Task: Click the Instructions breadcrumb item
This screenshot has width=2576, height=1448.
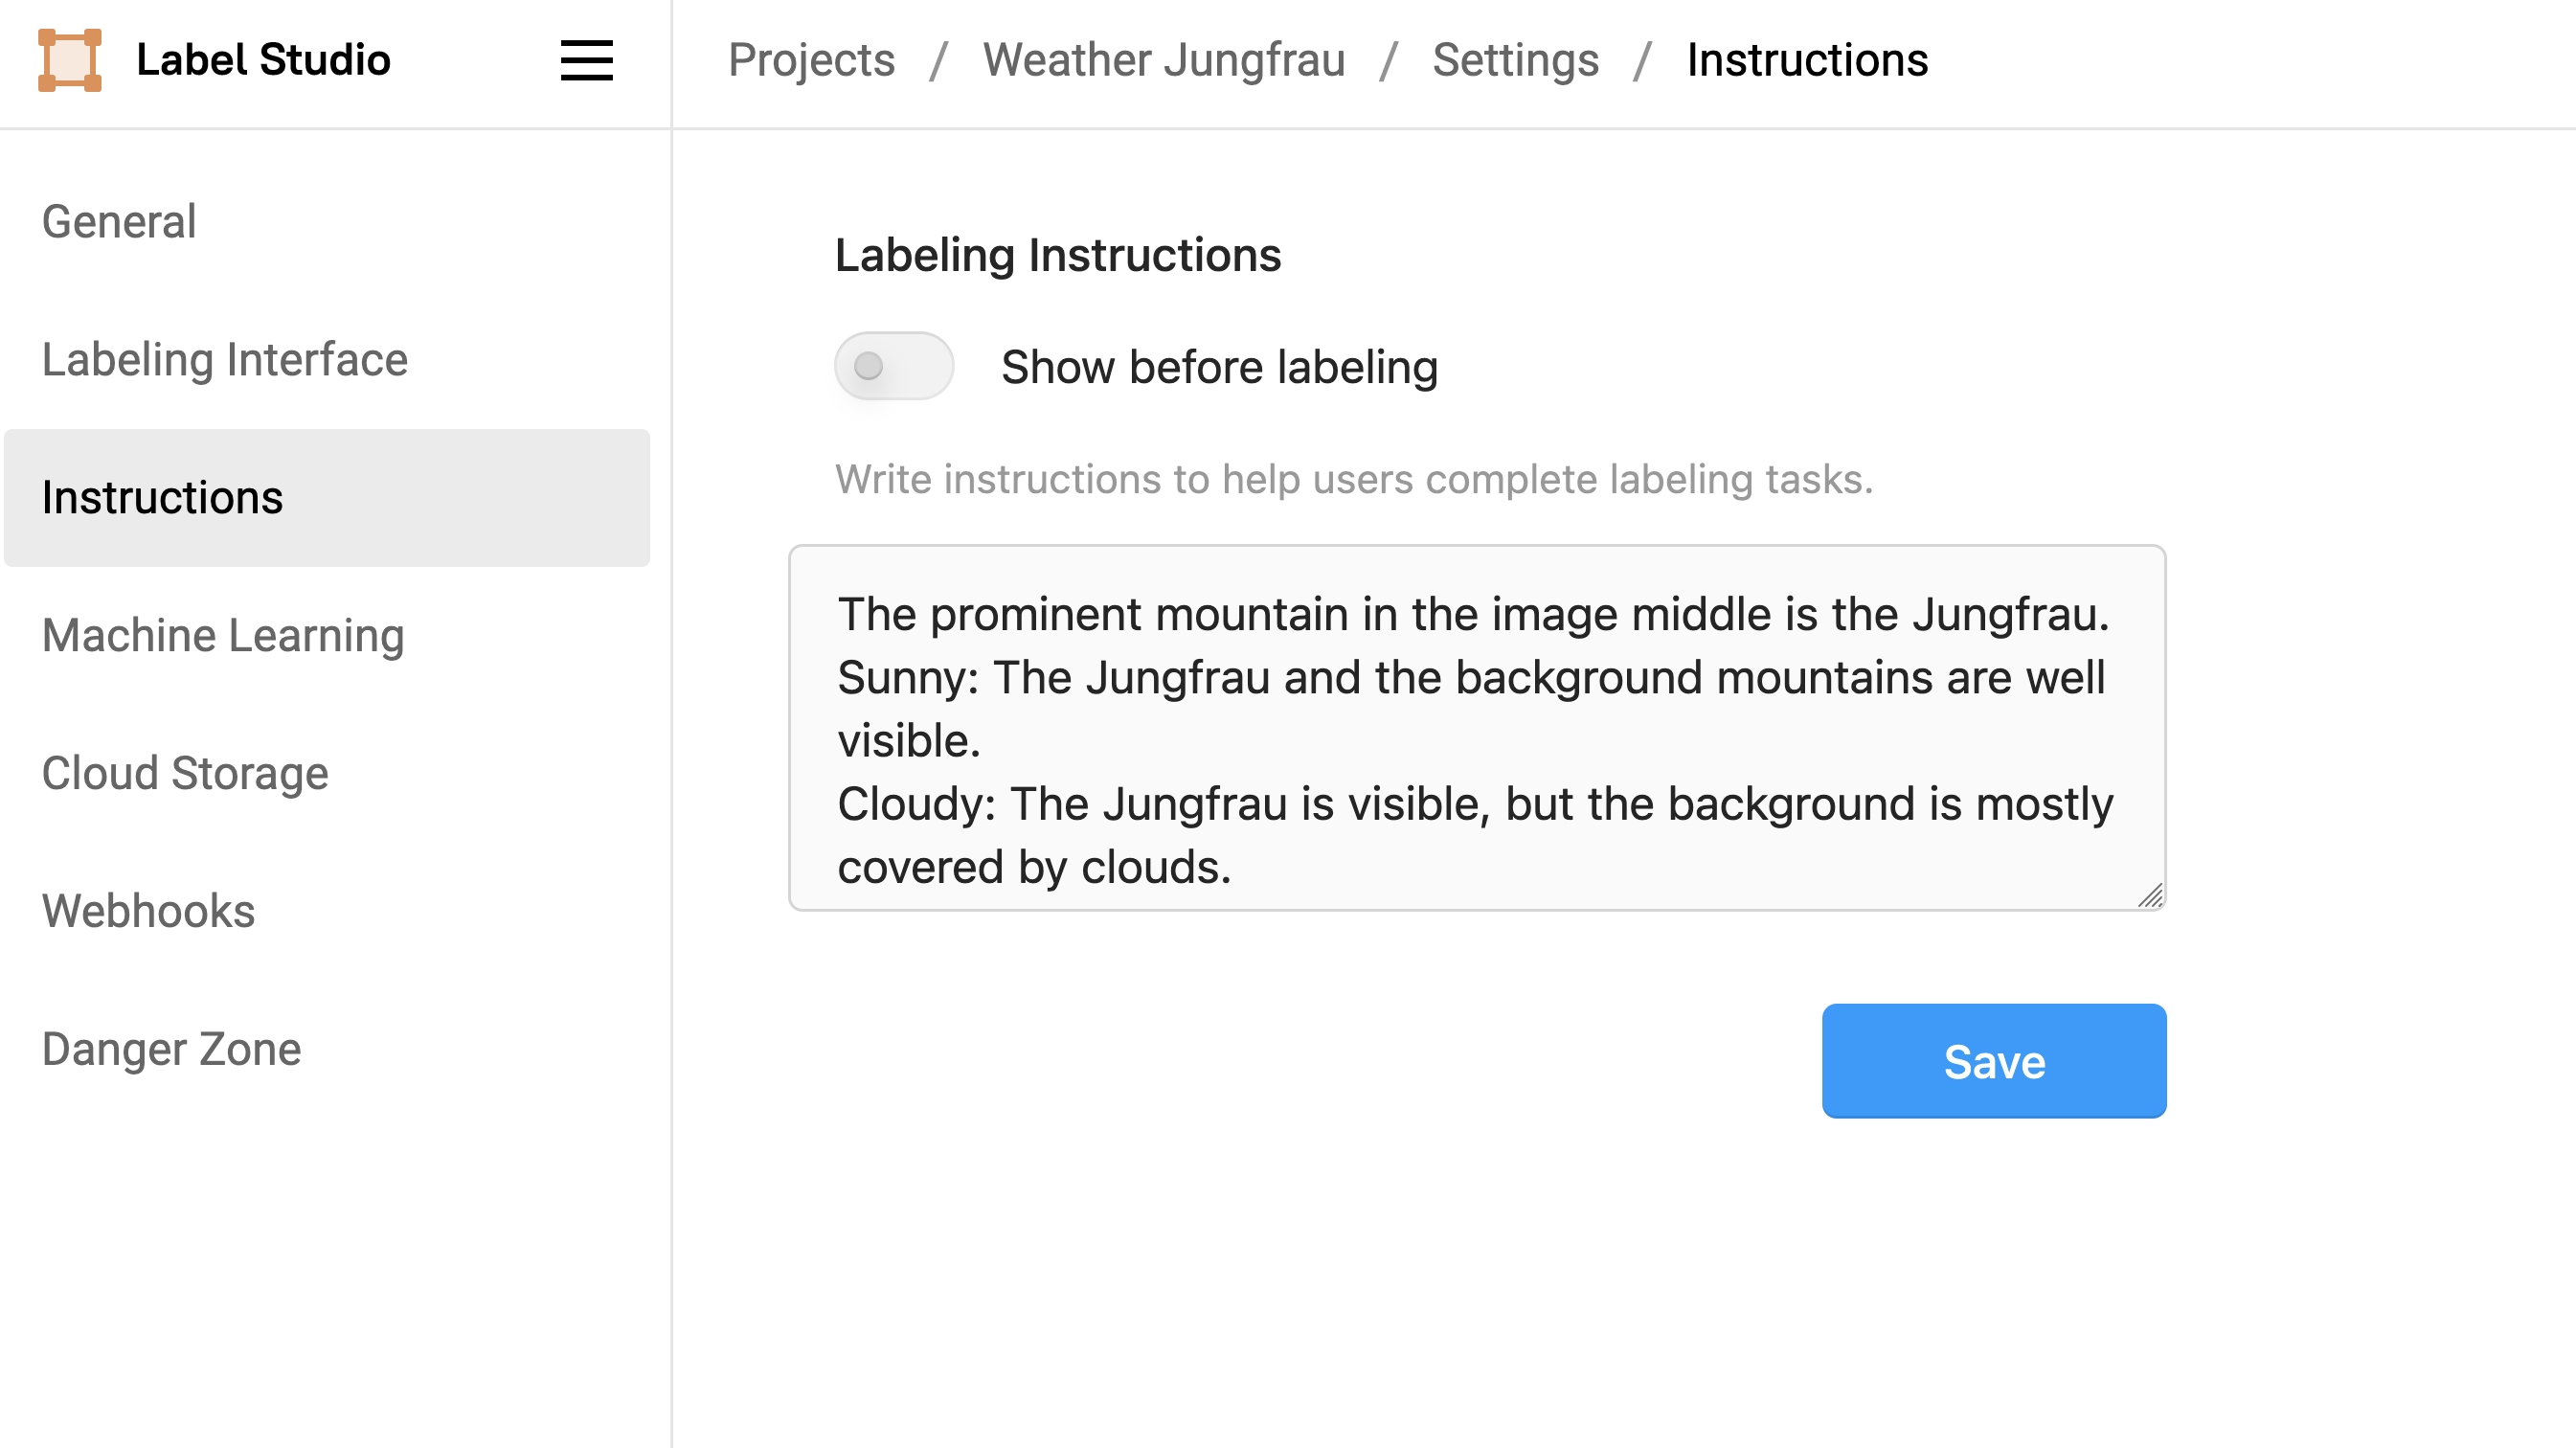Action: pyautogui.click(x=1807, y=60)
